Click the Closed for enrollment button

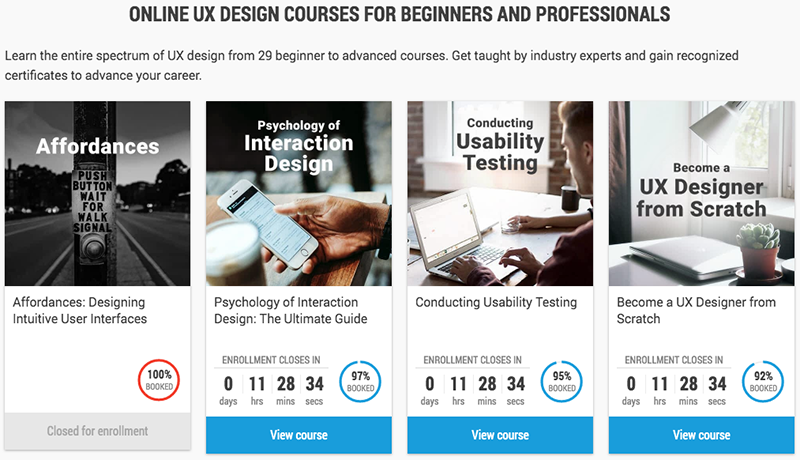coord(97,431)
